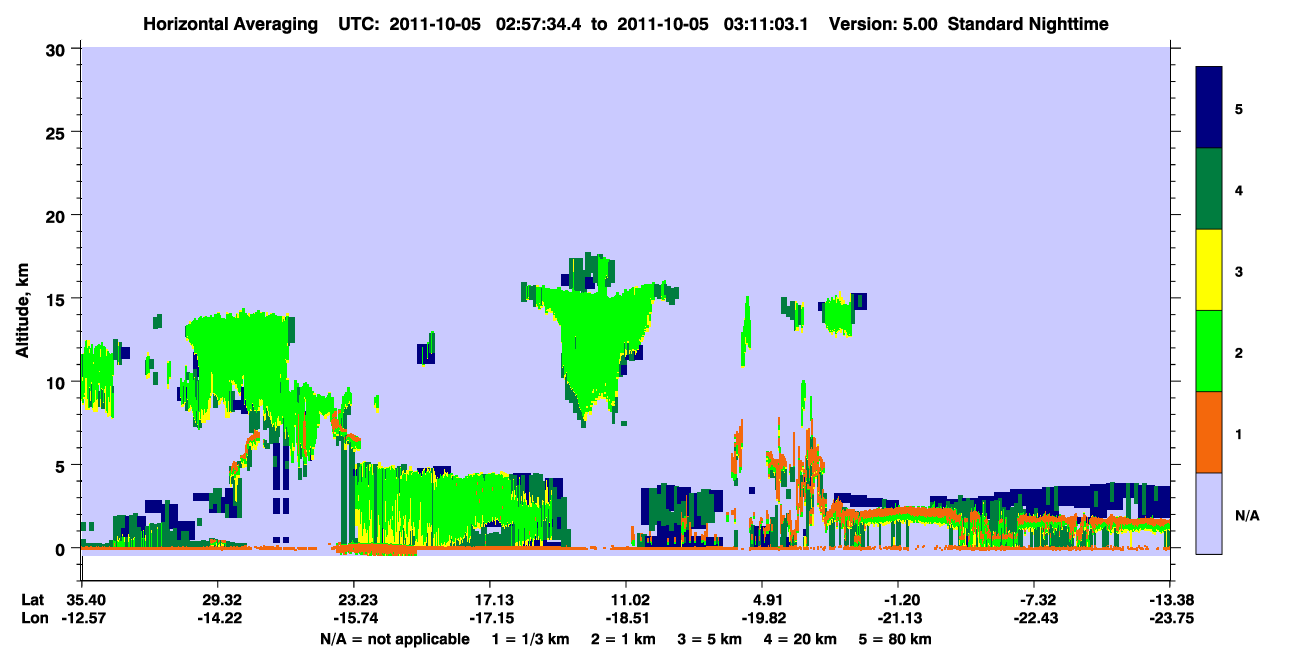The height and width of the screenshot is (667, 1300).
Task: Click the dark blue color bar segment labeled 5
Action: pyautogui.click(x=1209, y=108)
